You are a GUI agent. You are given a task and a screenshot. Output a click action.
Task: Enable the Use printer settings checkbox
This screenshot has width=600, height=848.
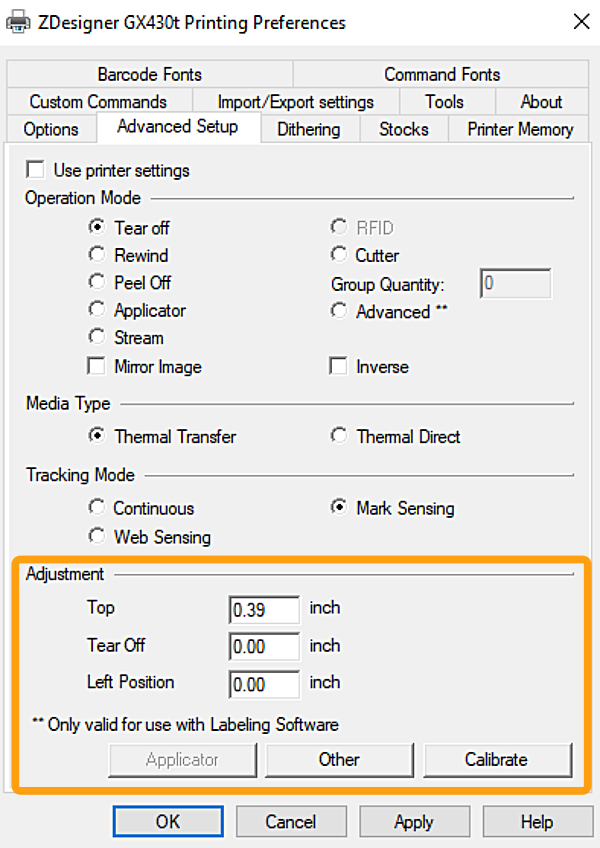pyautogui.click(x=35, y=170)
